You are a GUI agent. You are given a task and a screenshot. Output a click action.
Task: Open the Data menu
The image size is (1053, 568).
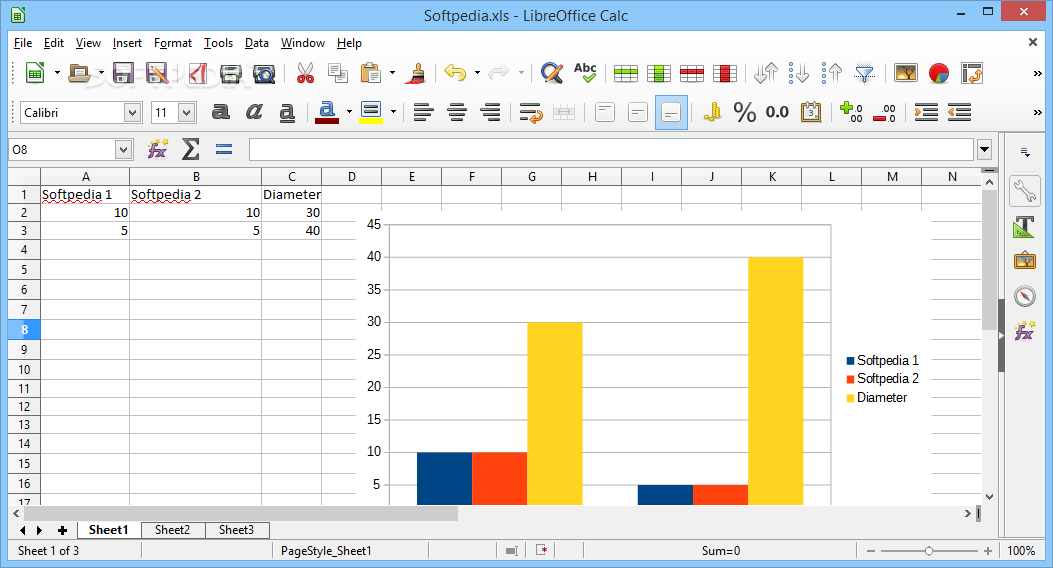(x=257, y=43)
